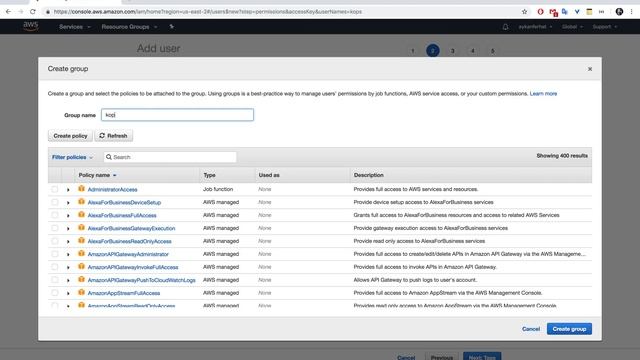Expand the AmazonAppStreamFullAccess row arrow
Viewport: 640px width, 360px height.
pyautogui.click(x=68, y=293)
